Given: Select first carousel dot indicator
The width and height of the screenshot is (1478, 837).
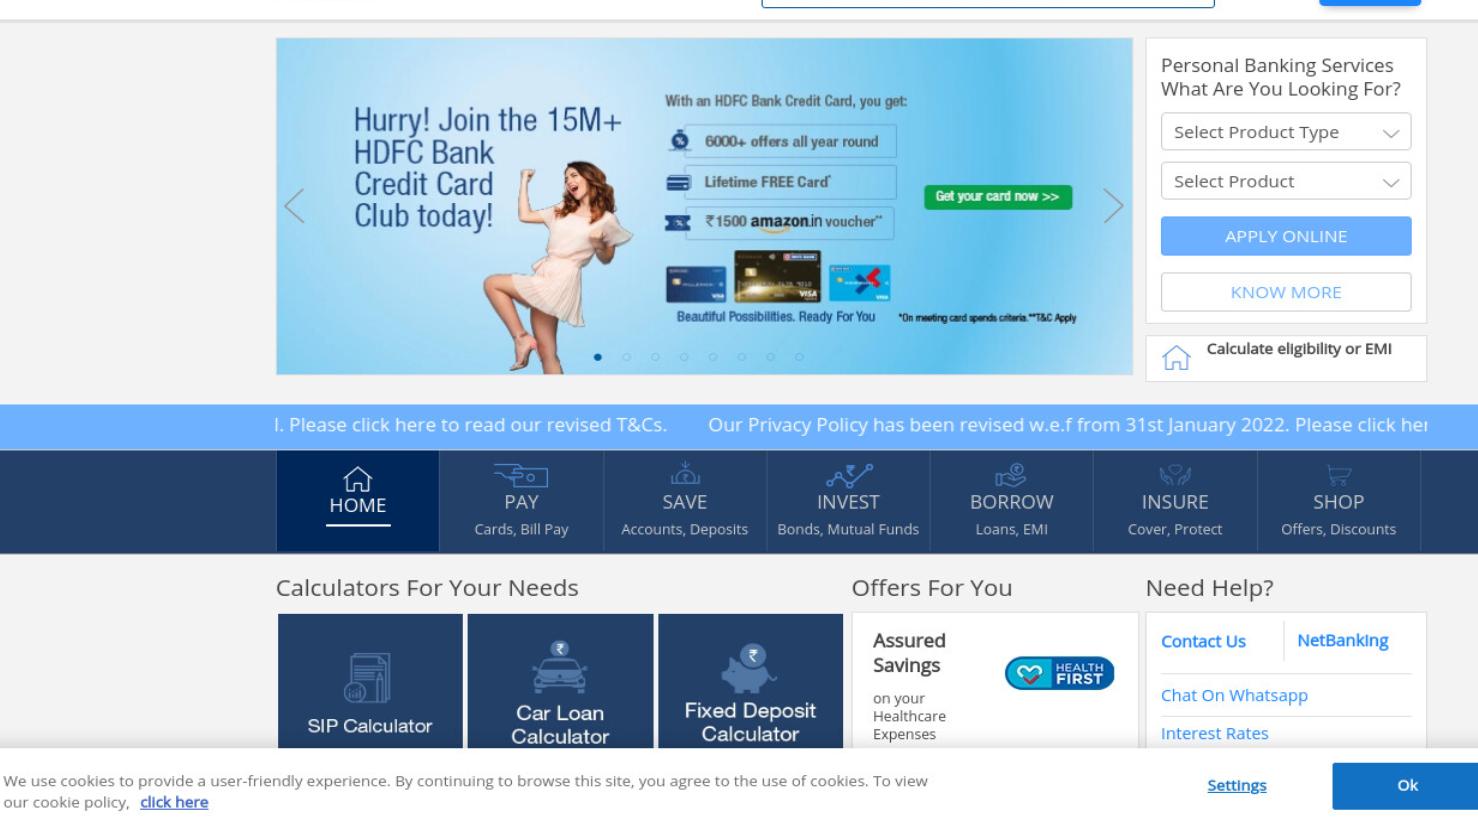Looking at the screenshot, I should (x=598, y=357).
